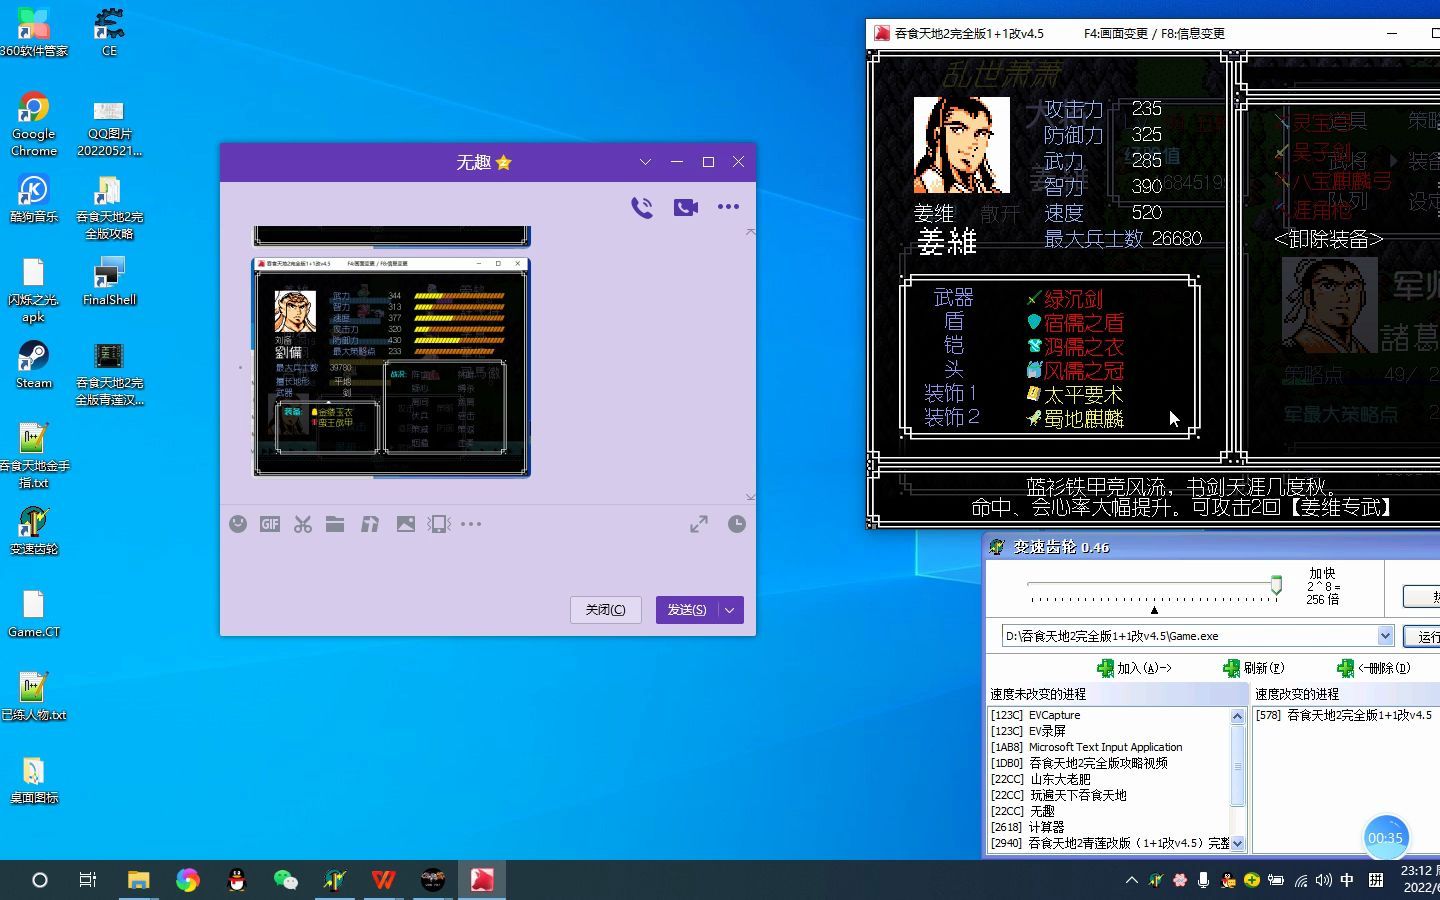Click the 加入(A)-> button

1134,668
